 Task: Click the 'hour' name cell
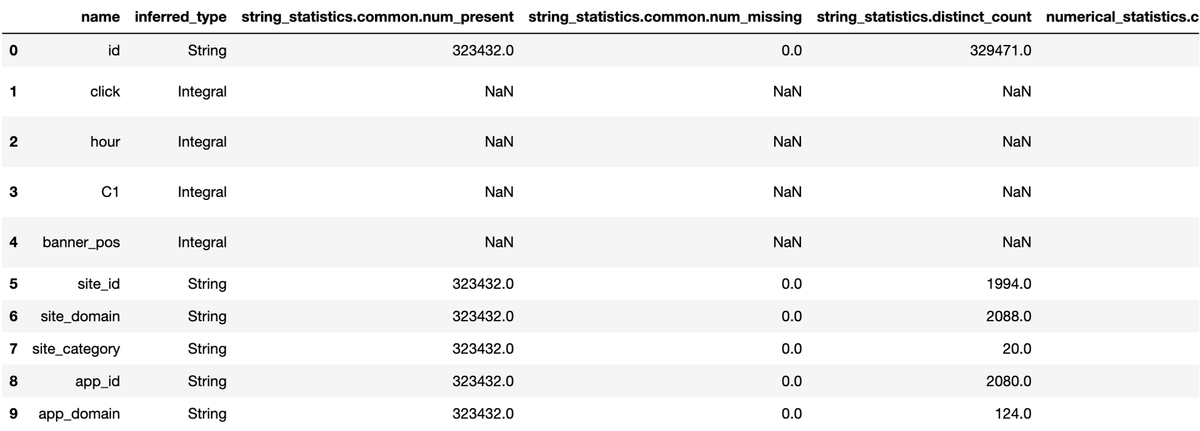(104, 141)
